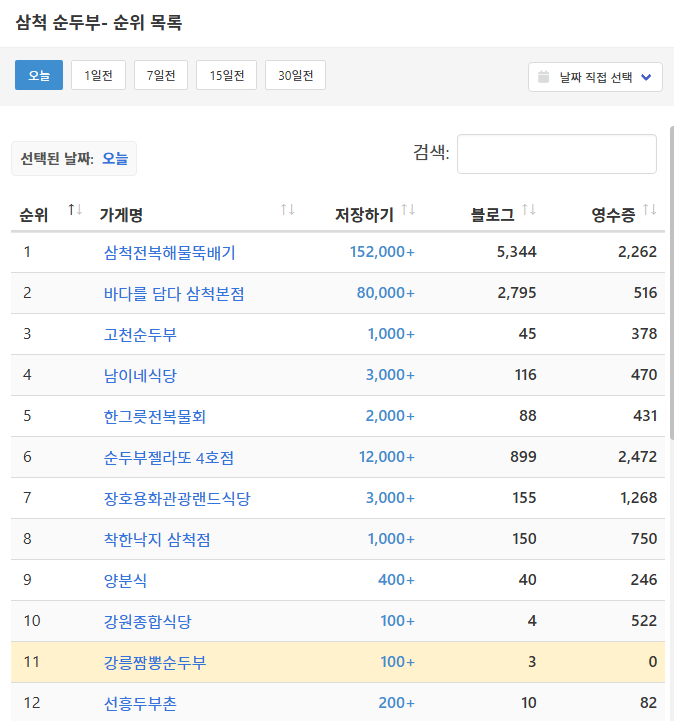Visit the 고천순두부 store page

click(140, 334)
